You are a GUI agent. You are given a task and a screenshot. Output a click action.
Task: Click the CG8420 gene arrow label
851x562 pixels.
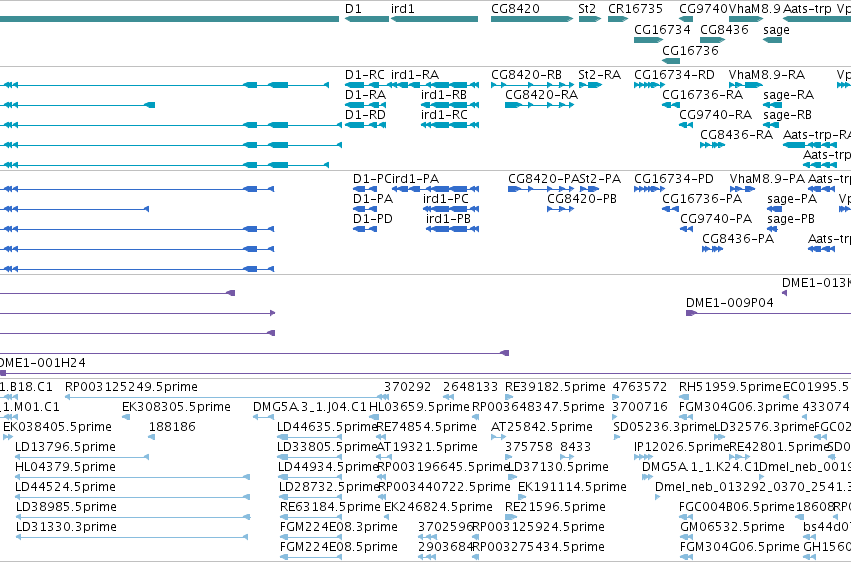click(x=515, y=9)
